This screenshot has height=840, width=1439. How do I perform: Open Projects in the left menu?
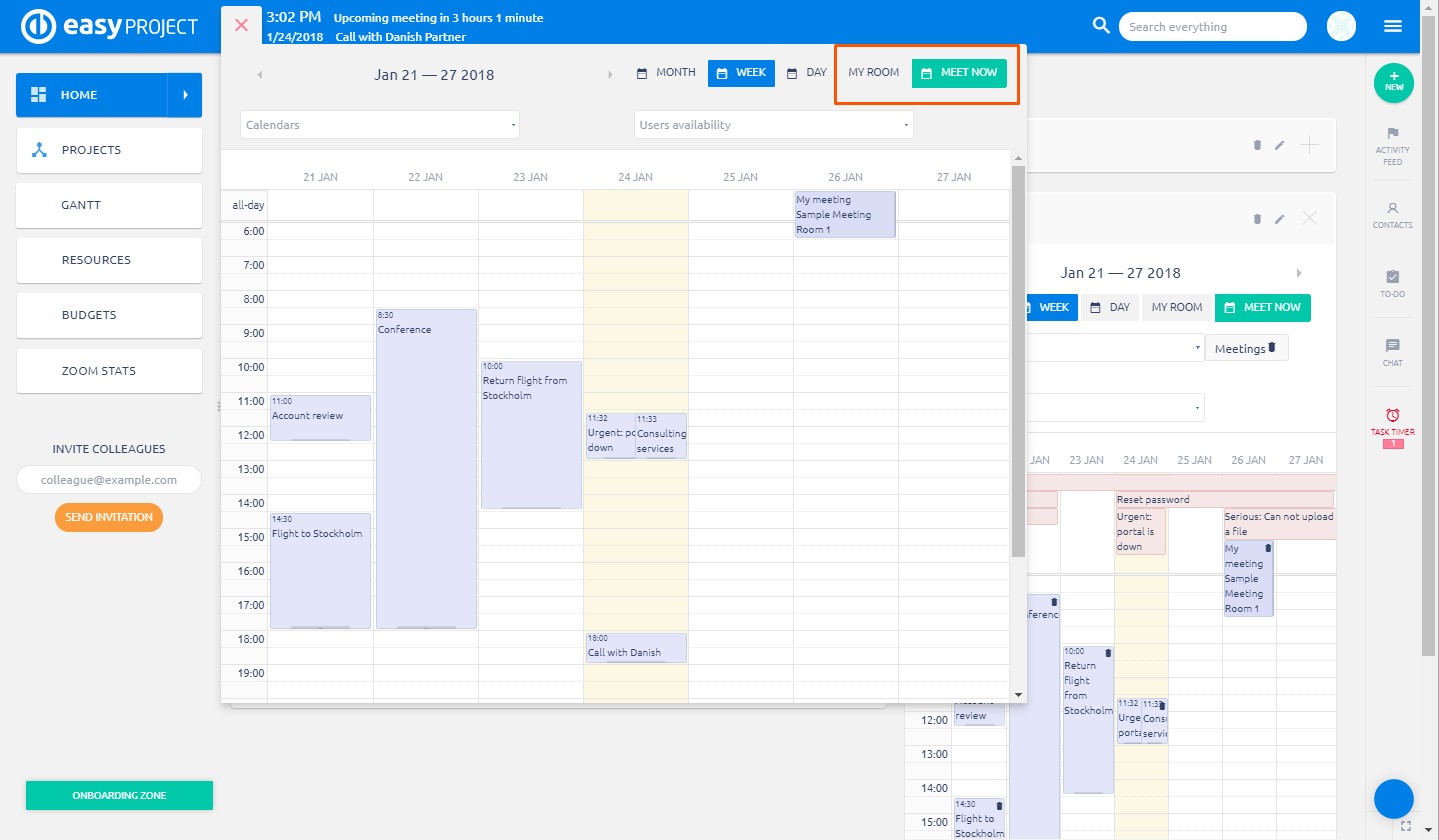[109, 150]
